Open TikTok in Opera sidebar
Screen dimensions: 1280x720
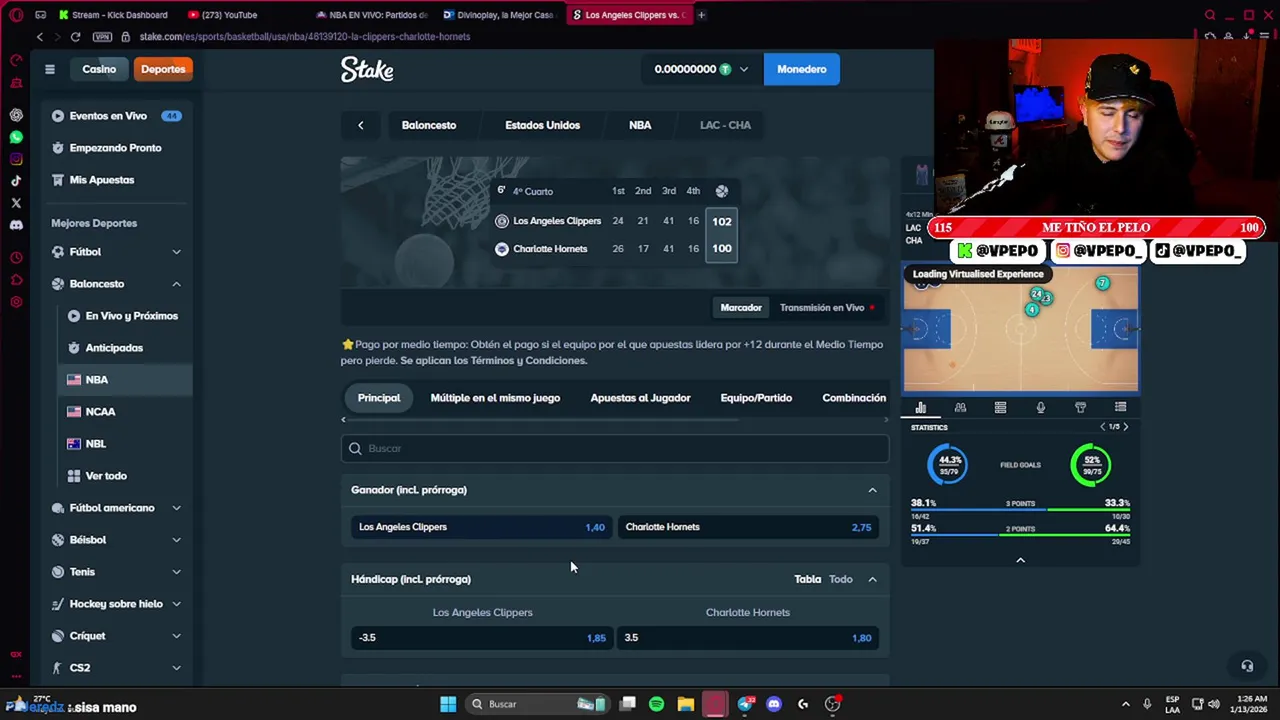point(16,181)
